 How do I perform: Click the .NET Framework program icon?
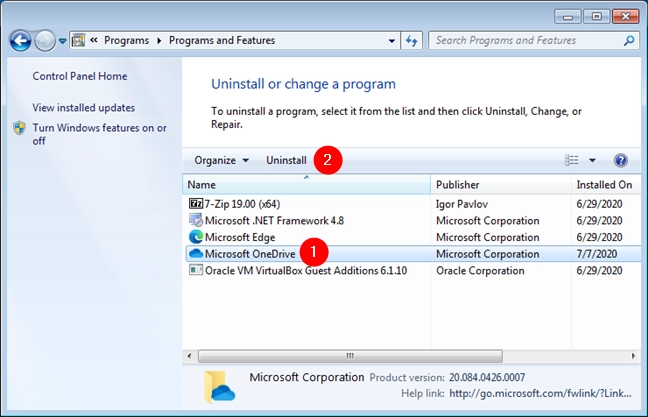(x=195, y=220)
